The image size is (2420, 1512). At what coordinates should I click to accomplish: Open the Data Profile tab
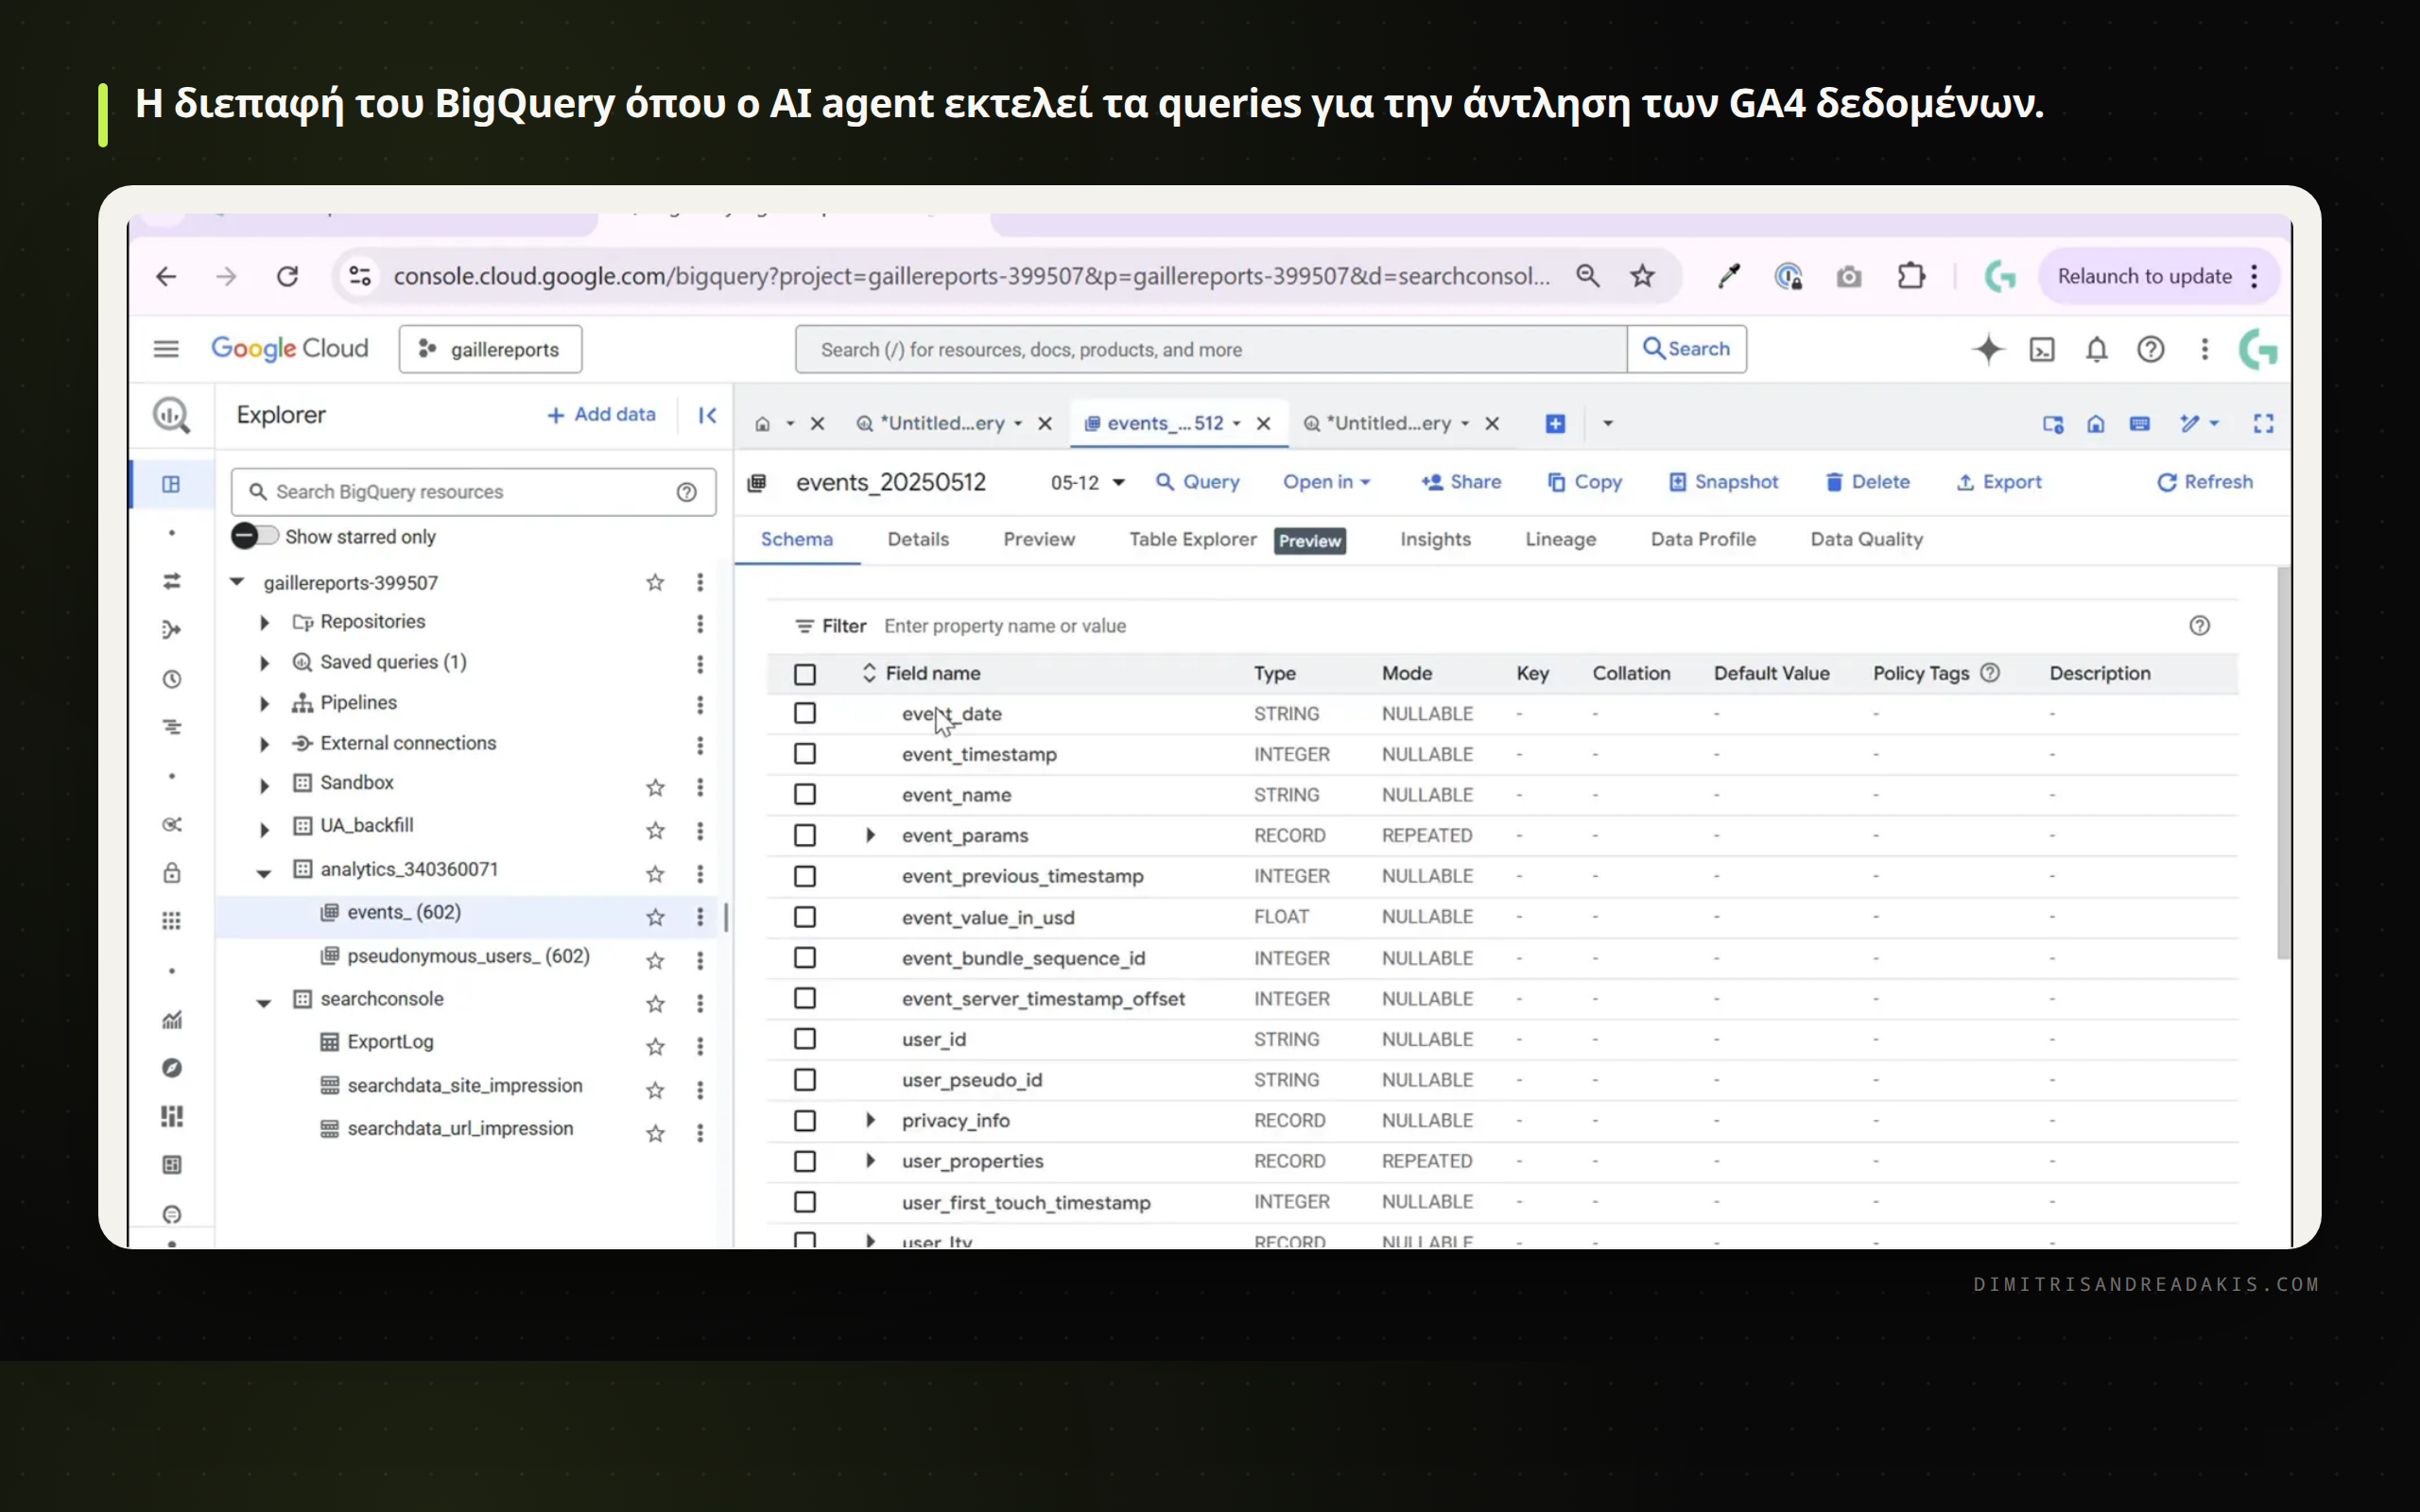tap(1703, 540)
